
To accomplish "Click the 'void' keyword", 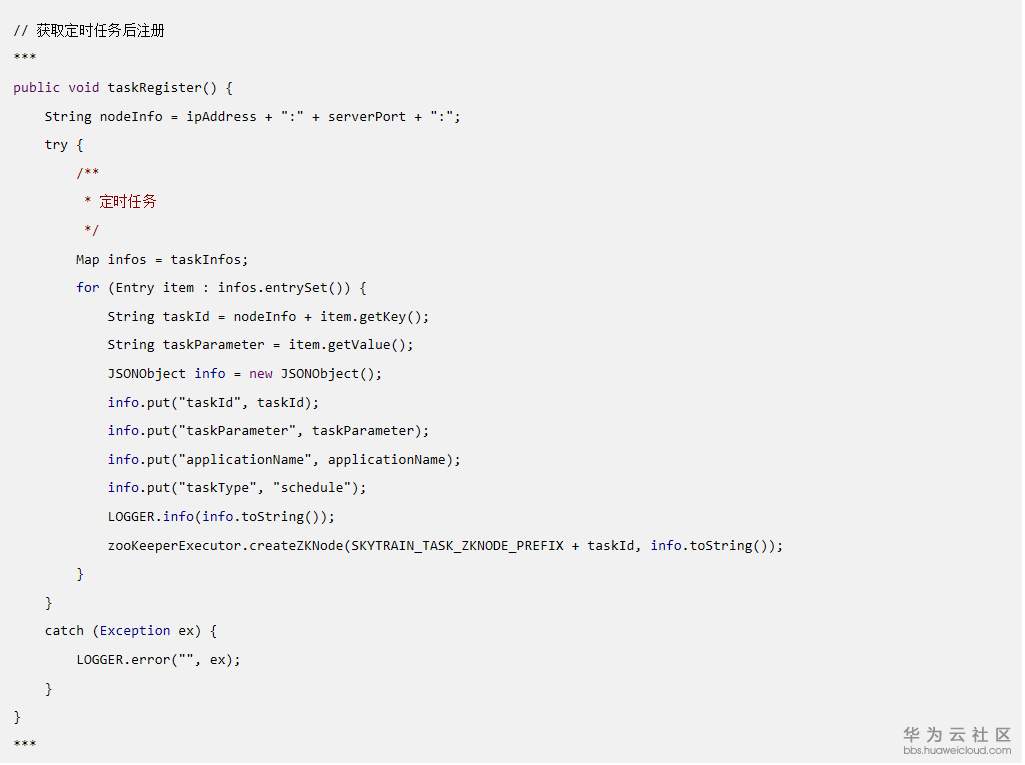I will (84, 88).
